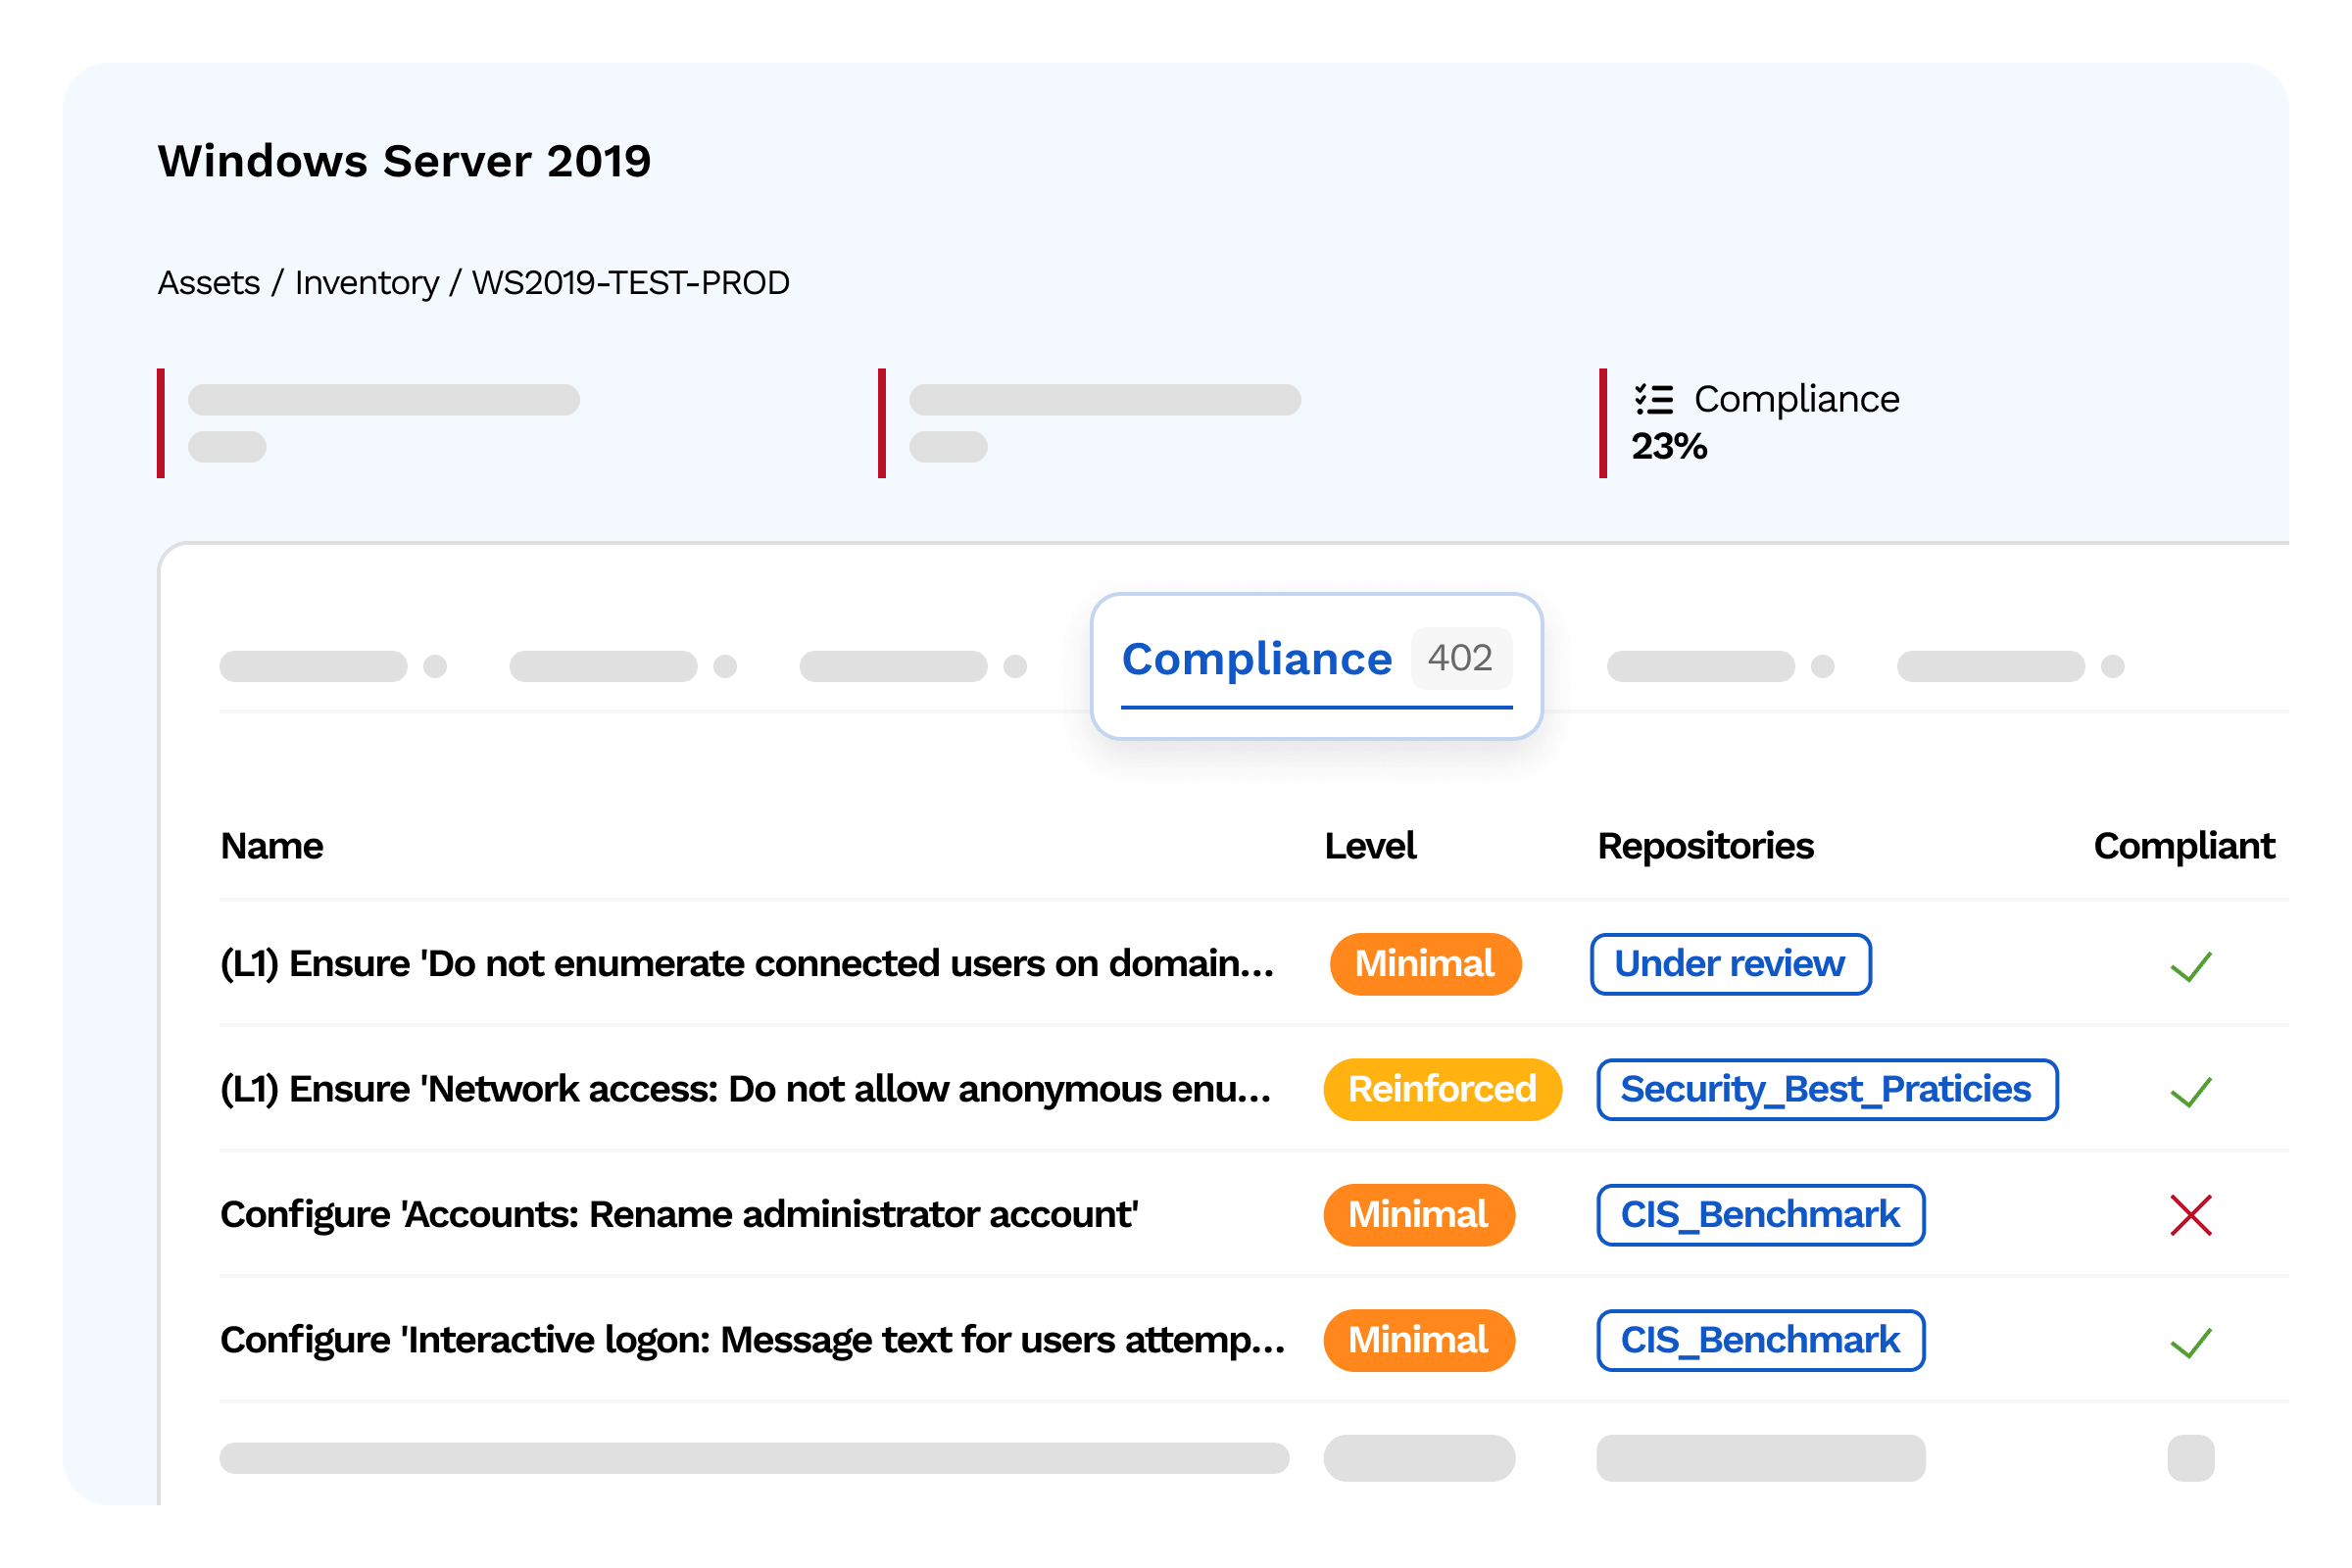Click CIS_Benchmark tag in the Rename administrator row
Image resolution: width=2352 pixels, height=1568 pixels.
tap(1761, 1215)
